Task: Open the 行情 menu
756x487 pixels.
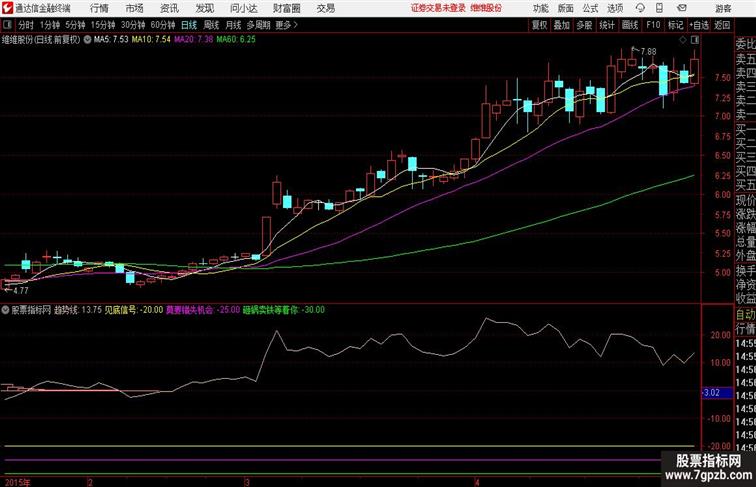Action: pyautogui.click(x=99, y=8)
